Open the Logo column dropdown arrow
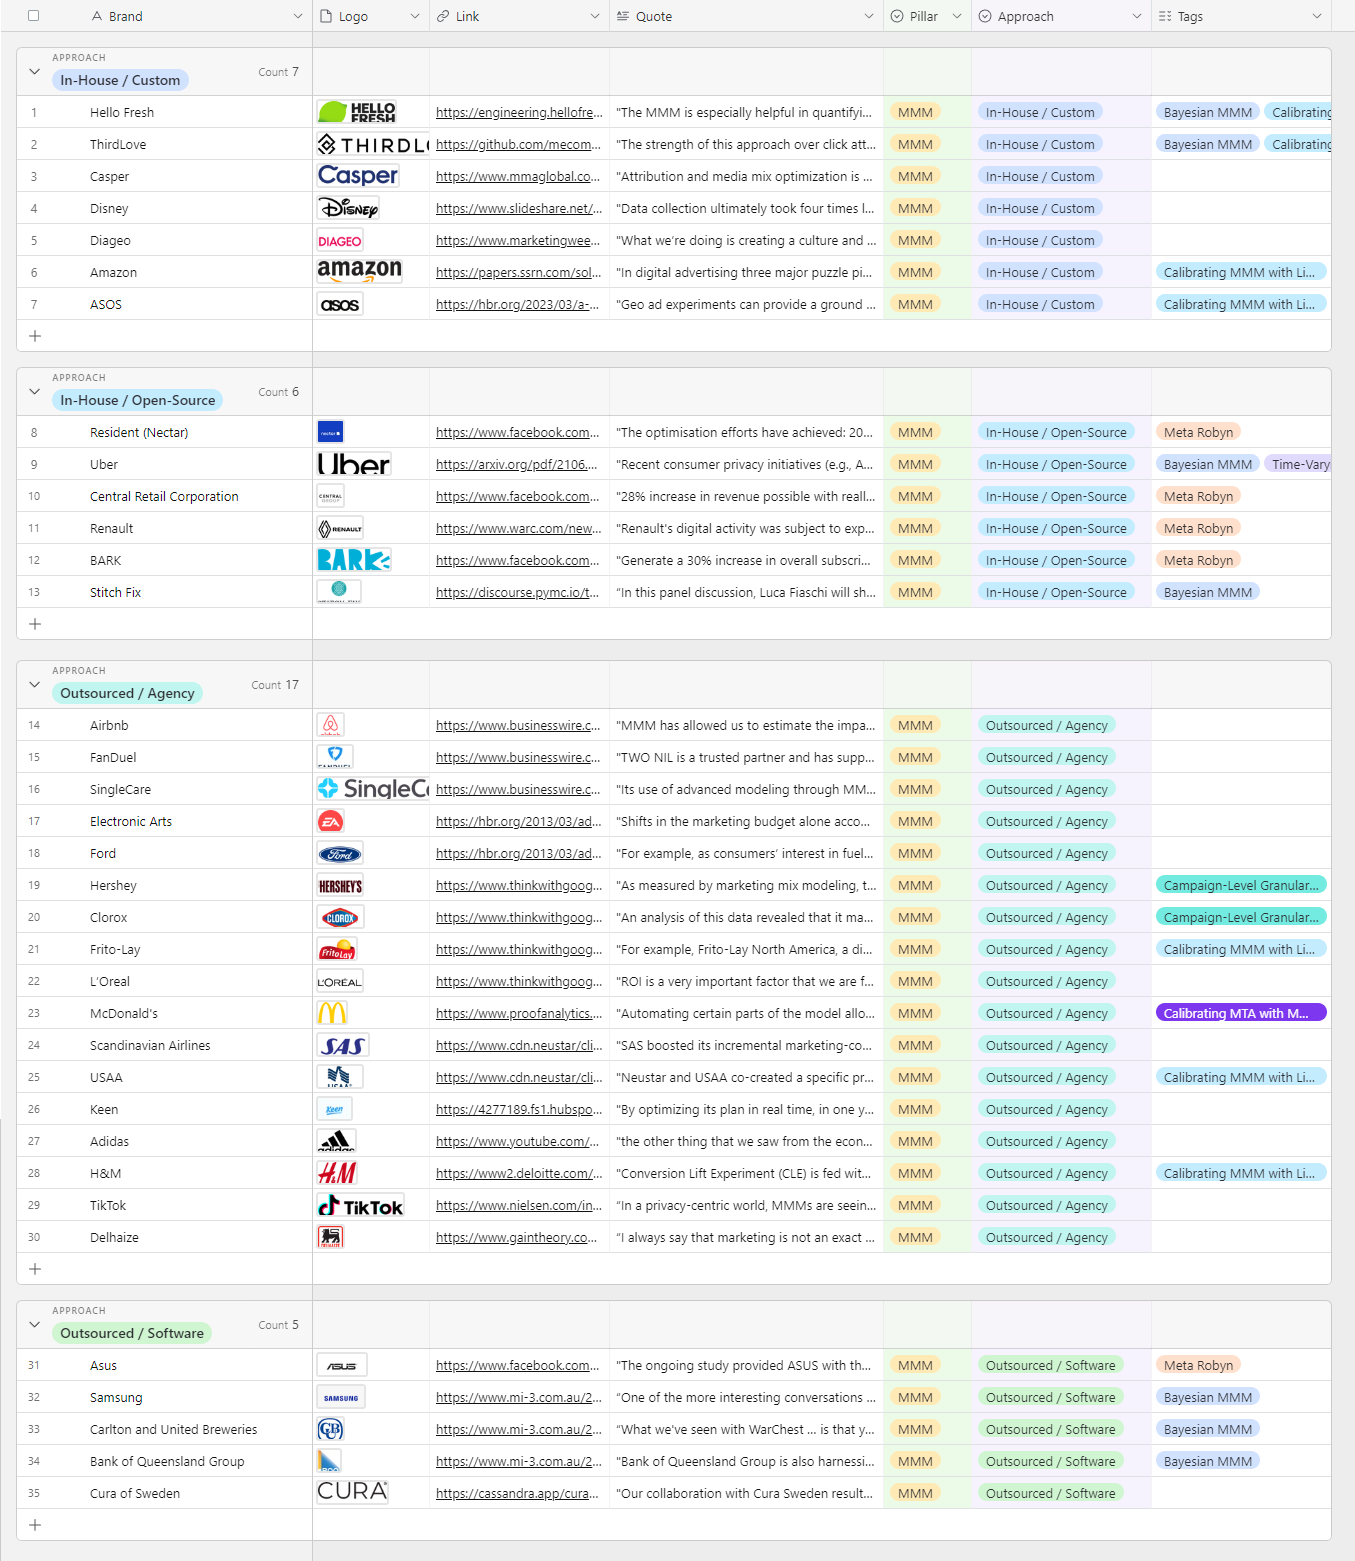The image size is (1355, 1561). coord(415,16)
